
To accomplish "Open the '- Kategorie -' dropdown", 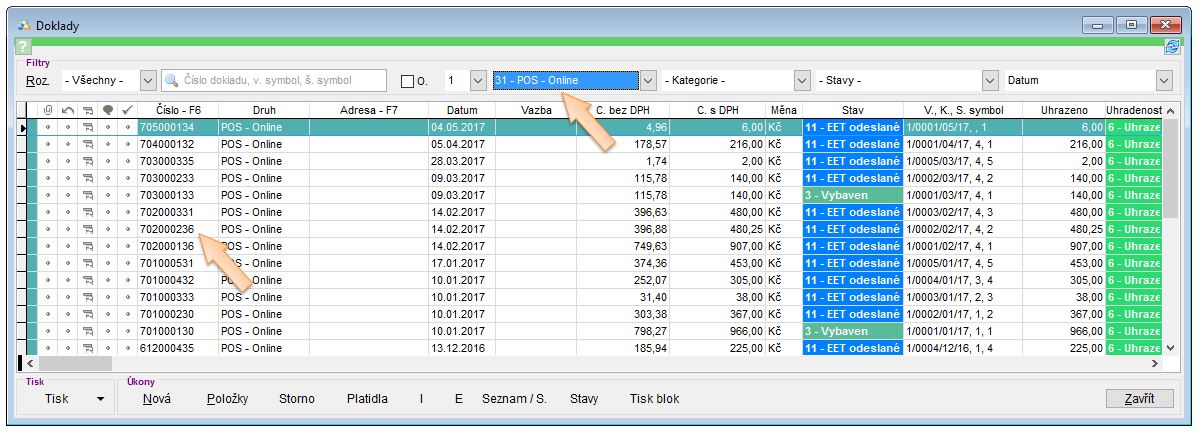I will click(801, 81).
